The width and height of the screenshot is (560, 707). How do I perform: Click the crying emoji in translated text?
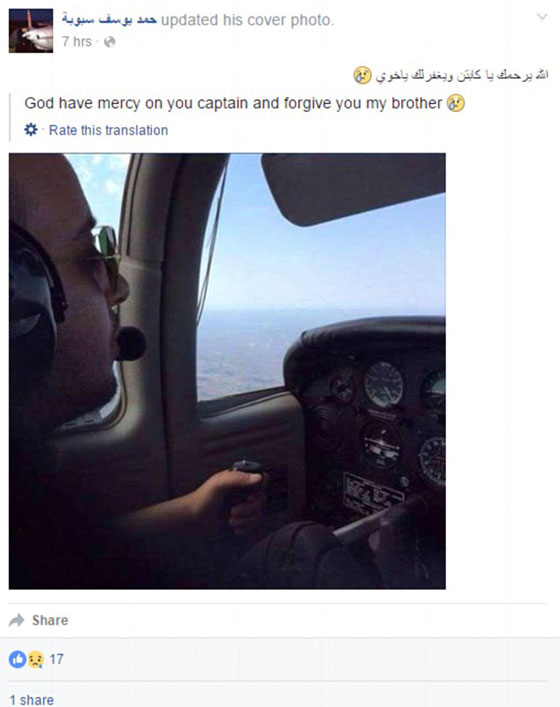tap(456, 103)
